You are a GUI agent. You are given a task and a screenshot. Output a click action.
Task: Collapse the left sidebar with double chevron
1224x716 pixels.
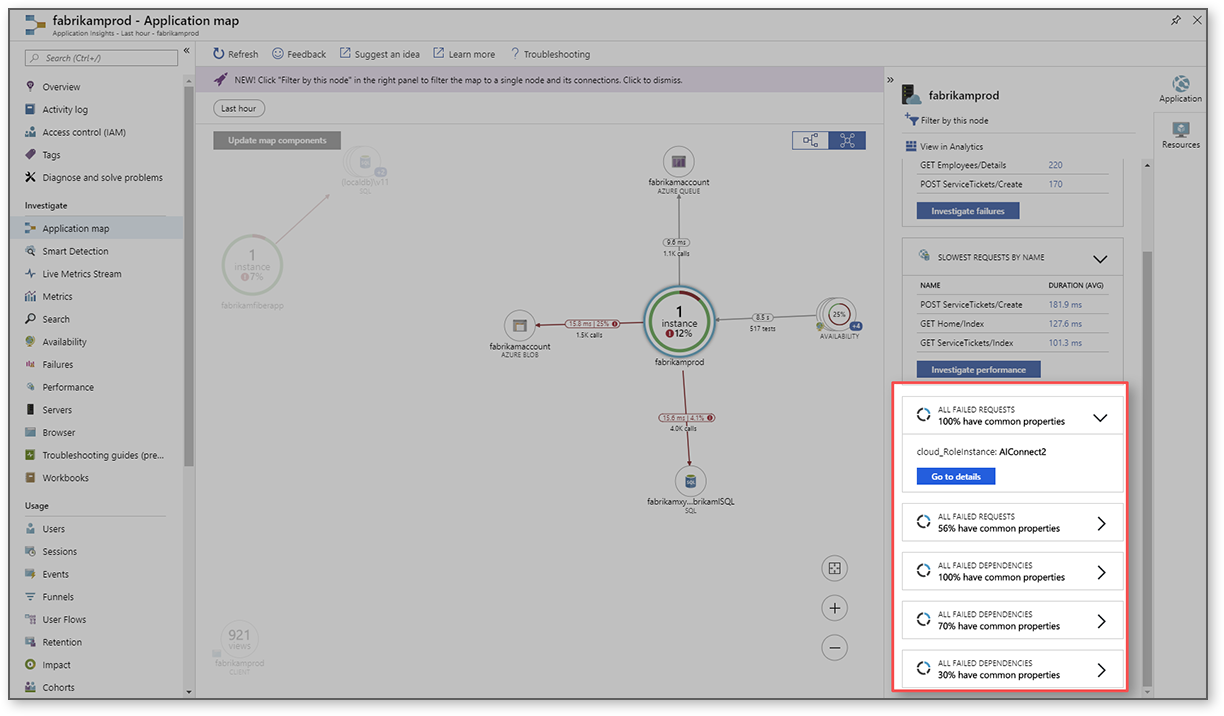pos(186,51)
